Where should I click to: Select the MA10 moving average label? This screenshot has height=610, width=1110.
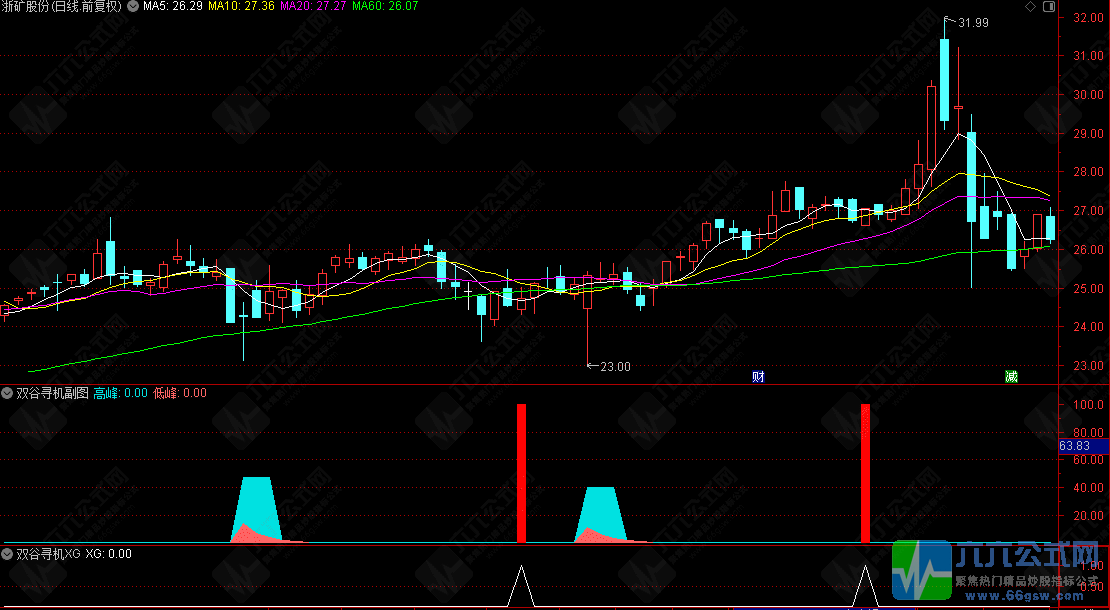tap(241, 6)
